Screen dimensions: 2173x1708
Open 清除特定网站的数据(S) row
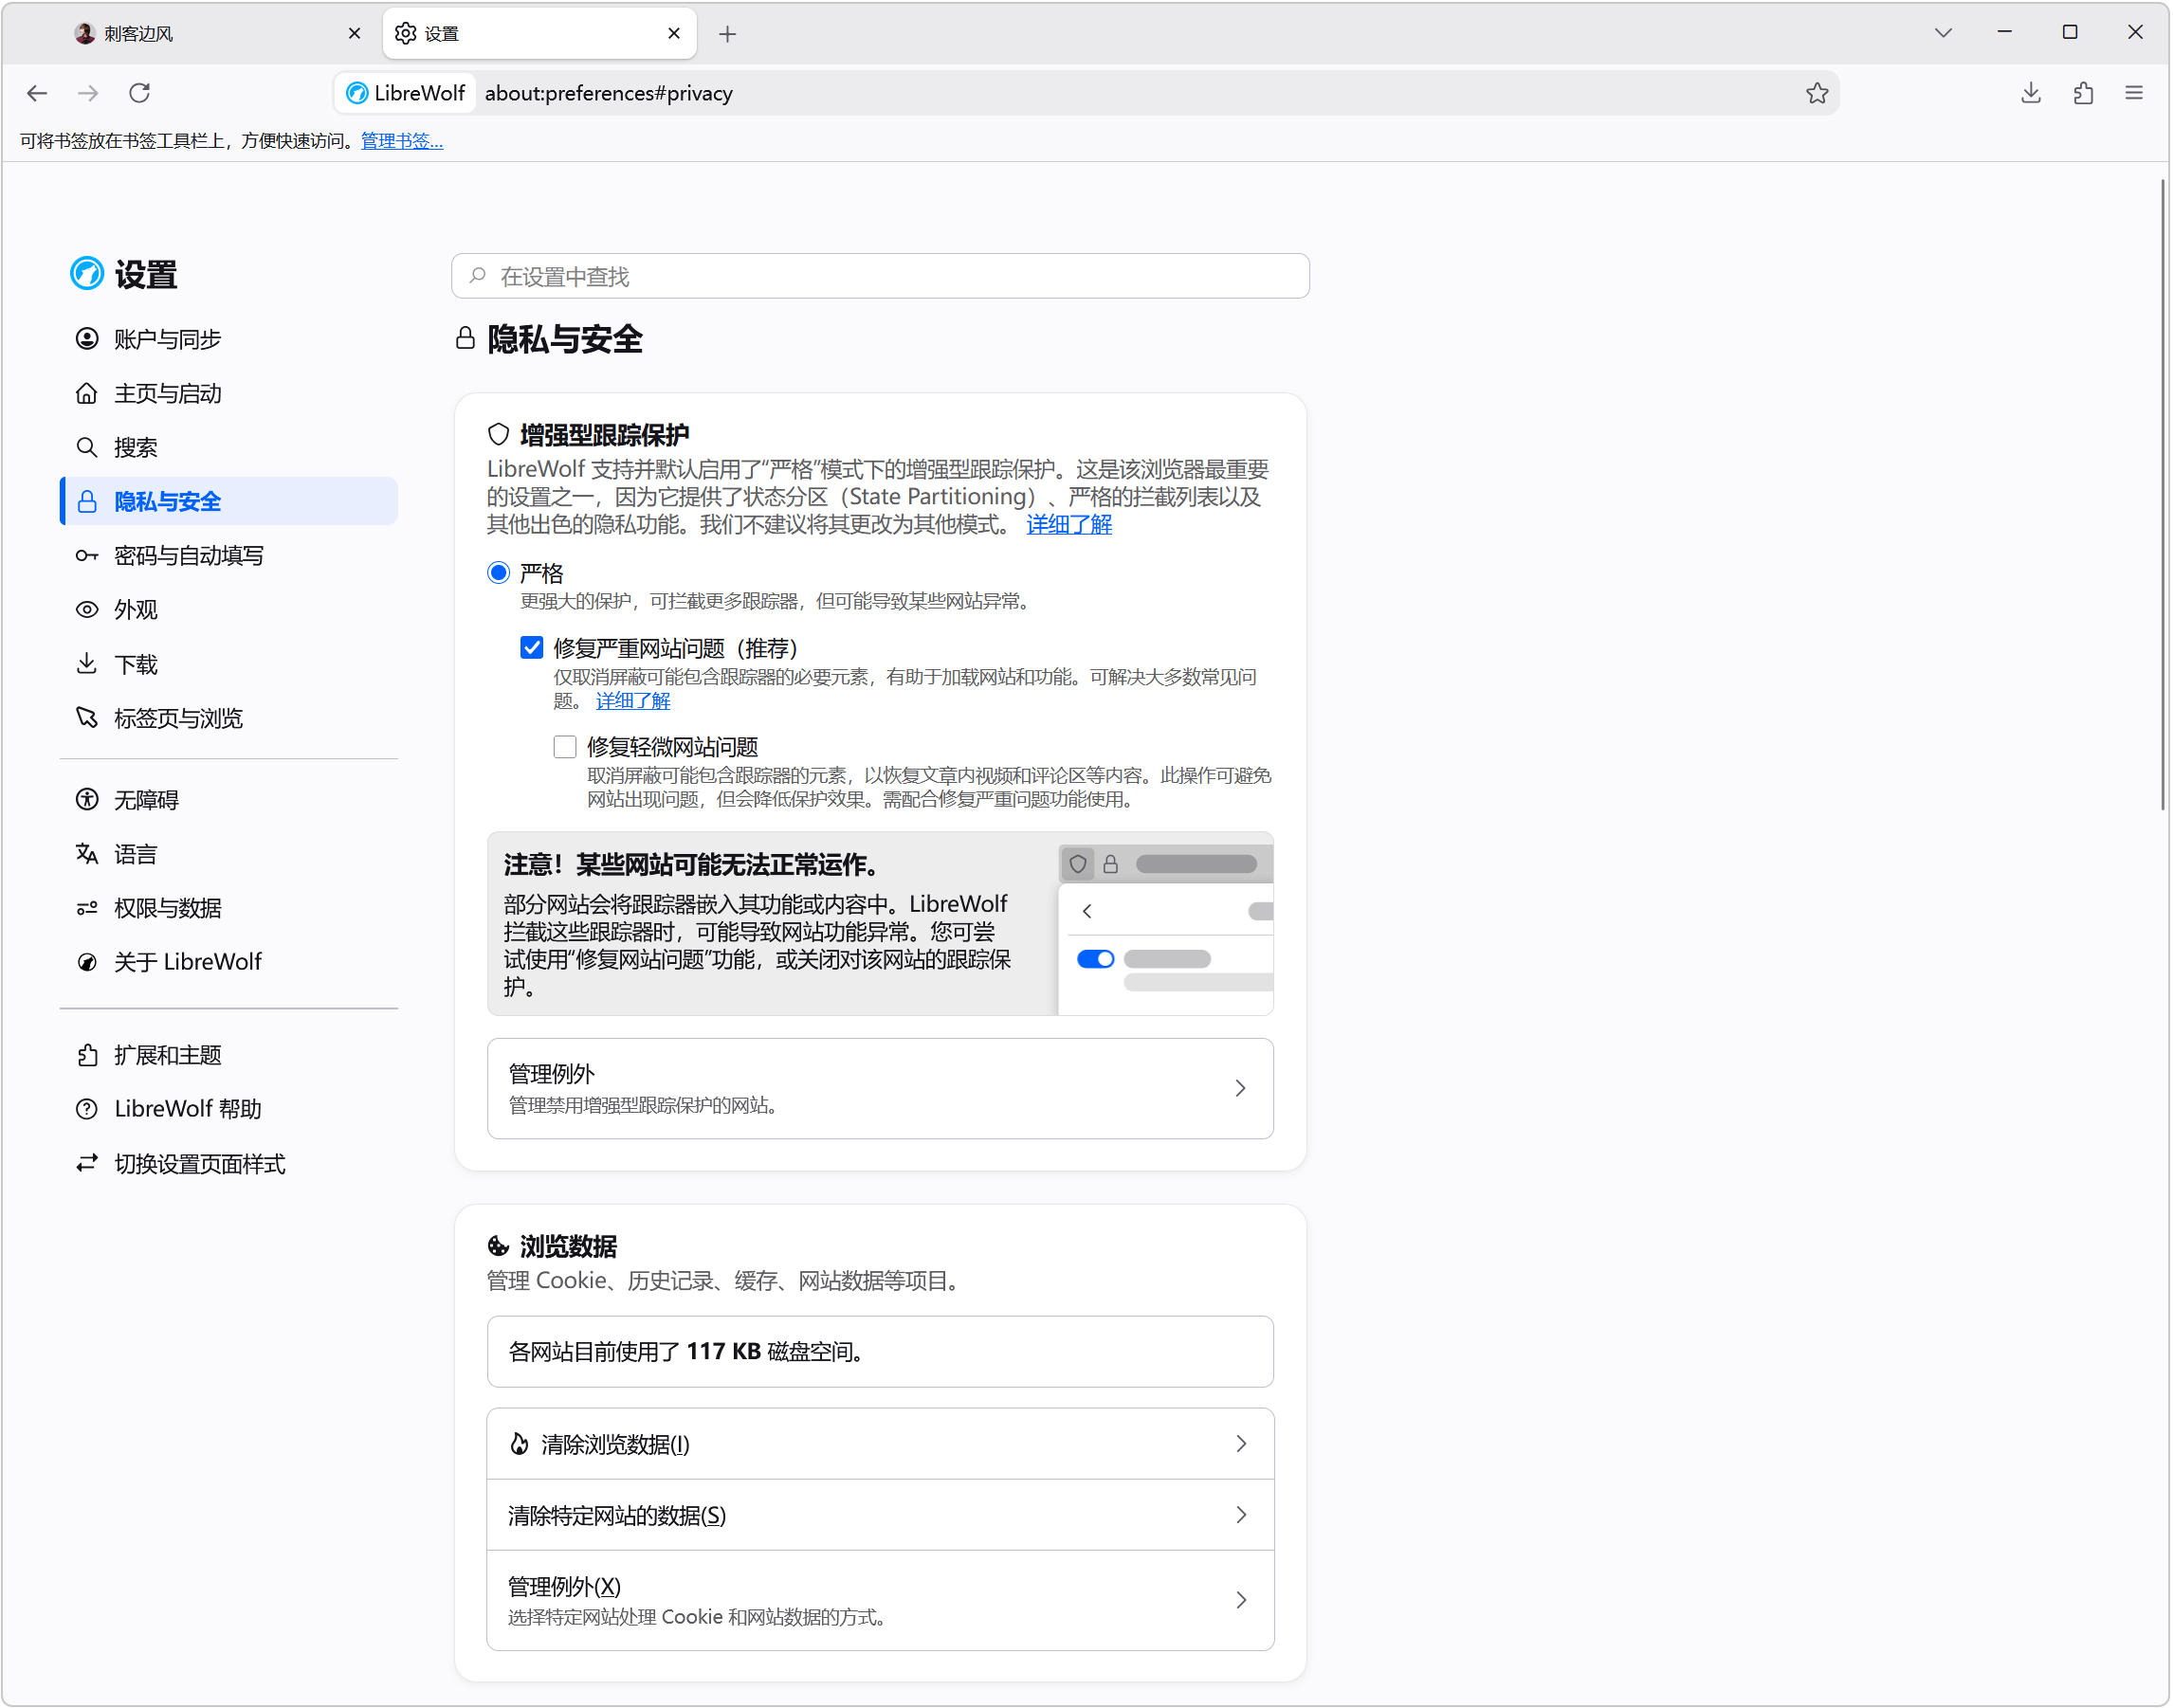coord(880,1516)
